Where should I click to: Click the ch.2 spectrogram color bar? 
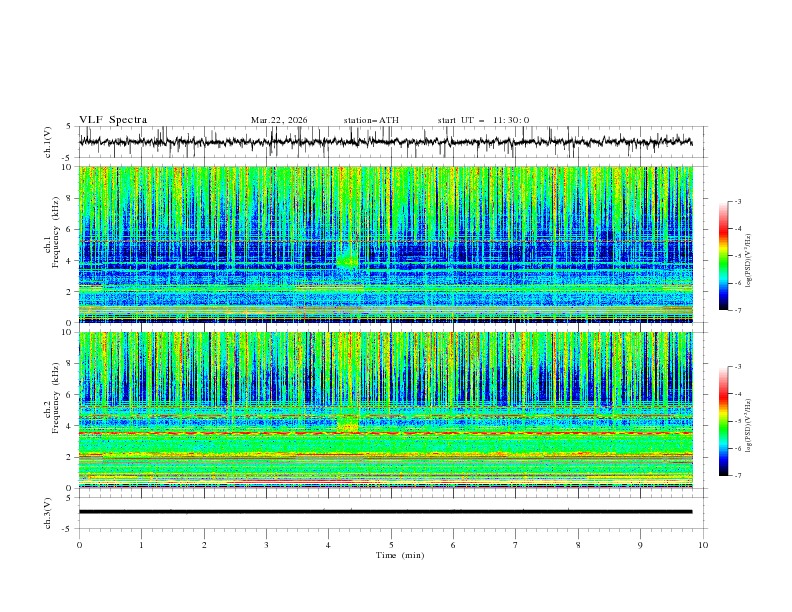pyautogui.click(x=723, y=421)
